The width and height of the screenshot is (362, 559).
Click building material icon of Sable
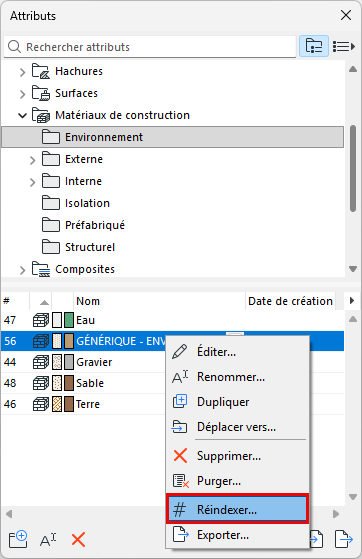pyautogui.click(x=41, y=383)
